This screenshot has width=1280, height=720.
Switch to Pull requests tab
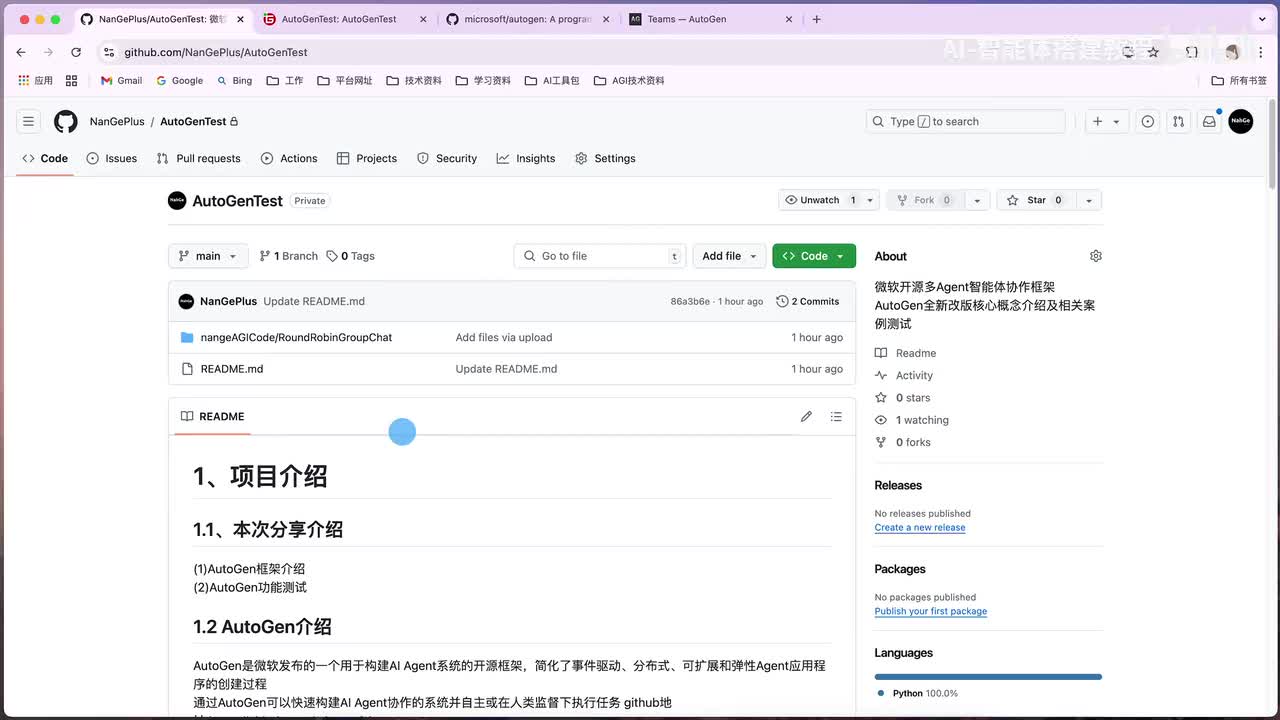[x=199, y=158]
